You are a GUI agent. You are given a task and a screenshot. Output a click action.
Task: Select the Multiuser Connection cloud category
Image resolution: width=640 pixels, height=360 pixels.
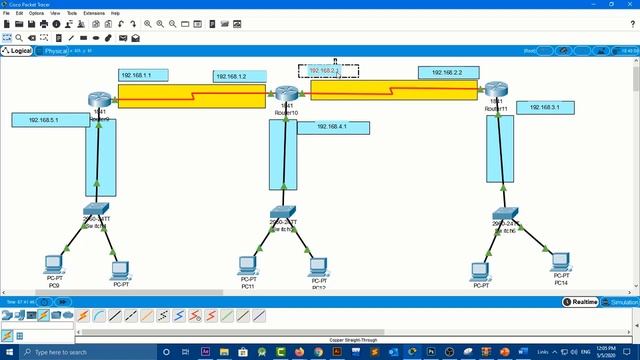68,315
